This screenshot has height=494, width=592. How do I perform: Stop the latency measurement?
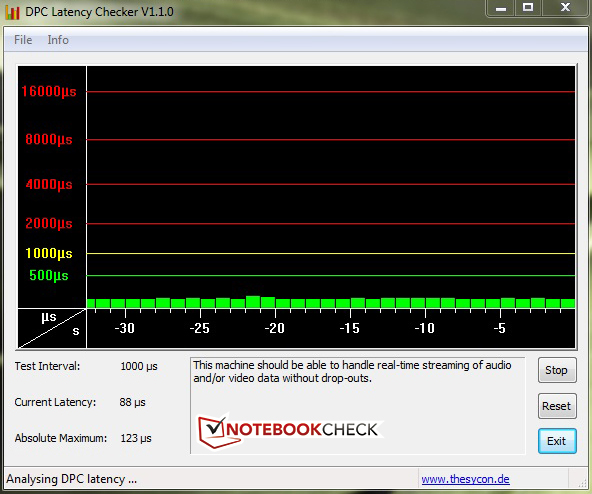(557, 370)
